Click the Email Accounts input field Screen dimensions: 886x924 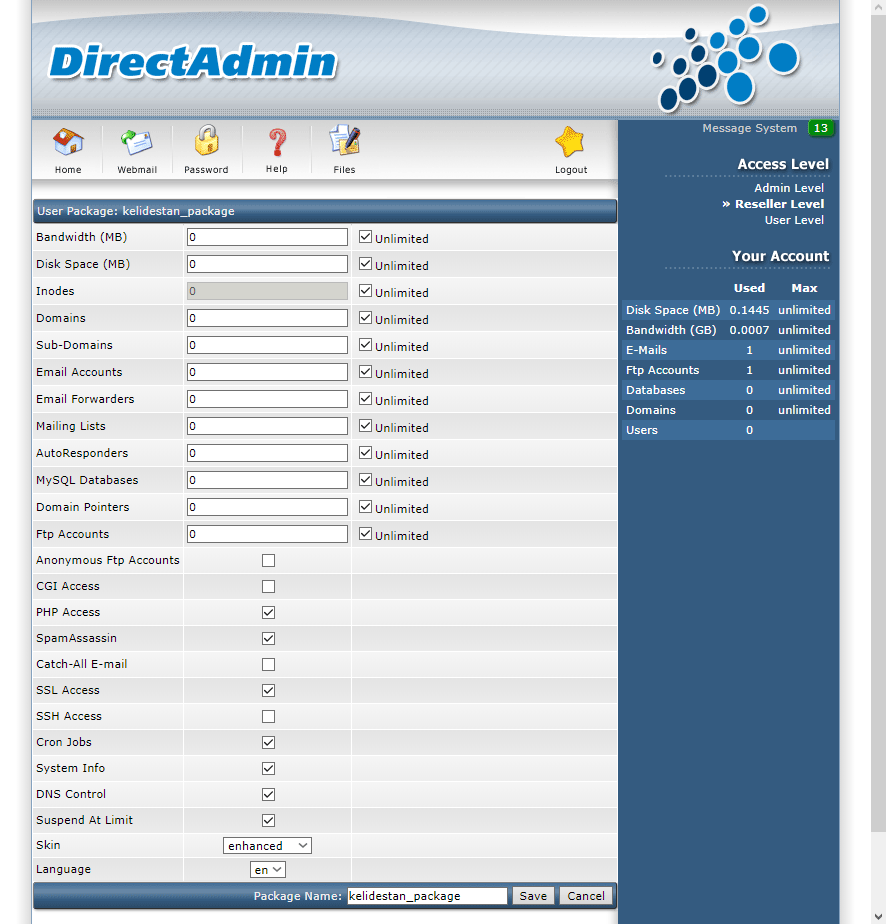tap(267, 372)
